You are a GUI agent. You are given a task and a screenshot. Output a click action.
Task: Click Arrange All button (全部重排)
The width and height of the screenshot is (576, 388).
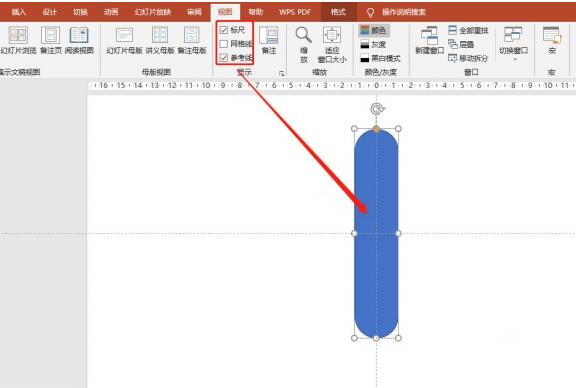(468, 30)
